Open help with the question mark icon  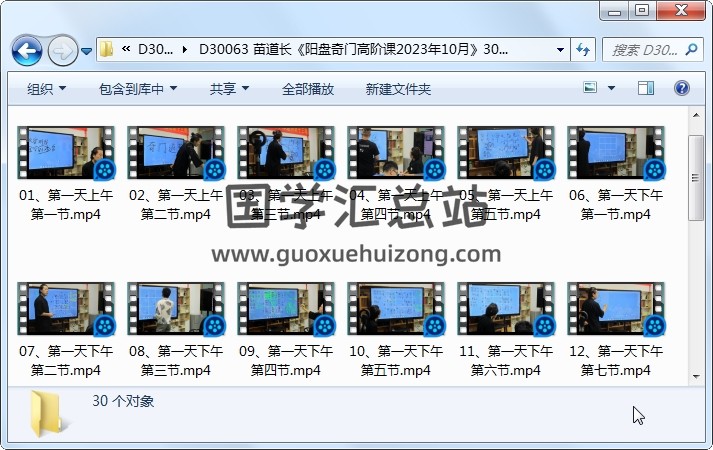[x=682, y=88]
